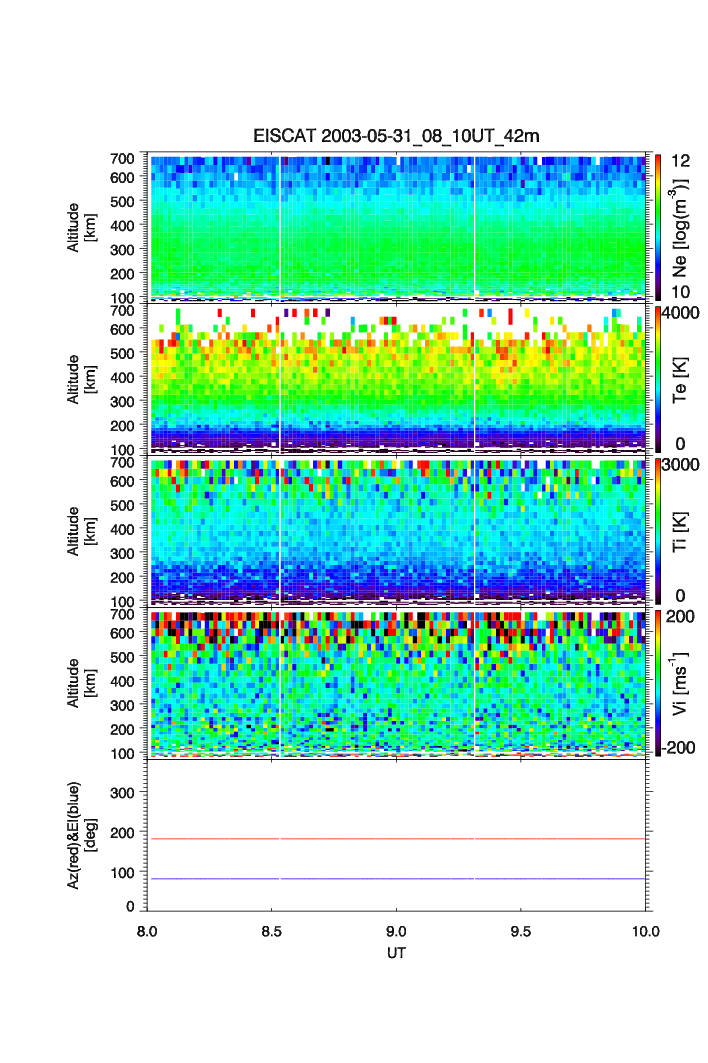This screenshot has height=1063, width=708.
Task: Click the EISCAT 2003-05-31 plot title
Action: (396, 137)
